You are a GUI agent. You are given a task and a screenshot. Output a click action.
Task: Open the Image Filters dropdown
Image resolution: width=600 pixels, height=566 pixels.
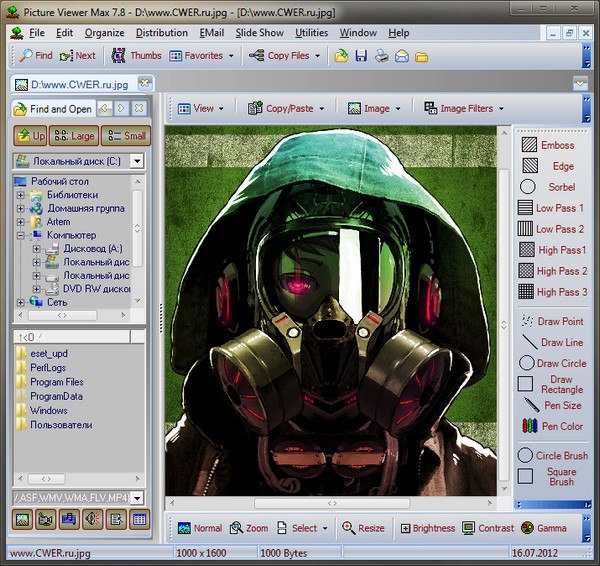tap(464, 108)
